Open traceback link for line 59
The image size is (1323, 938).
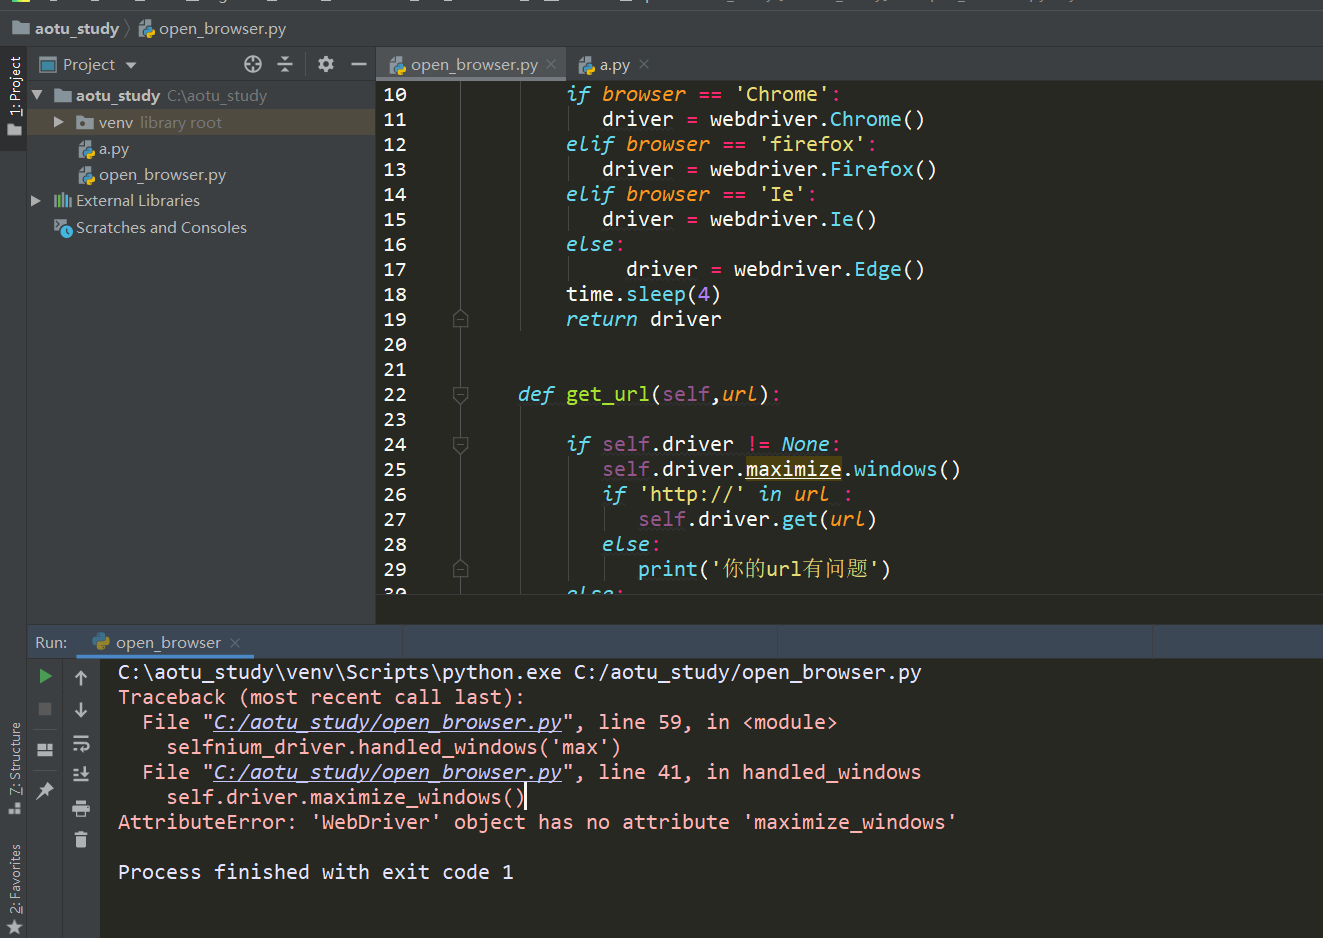click(x=388, y=722)
